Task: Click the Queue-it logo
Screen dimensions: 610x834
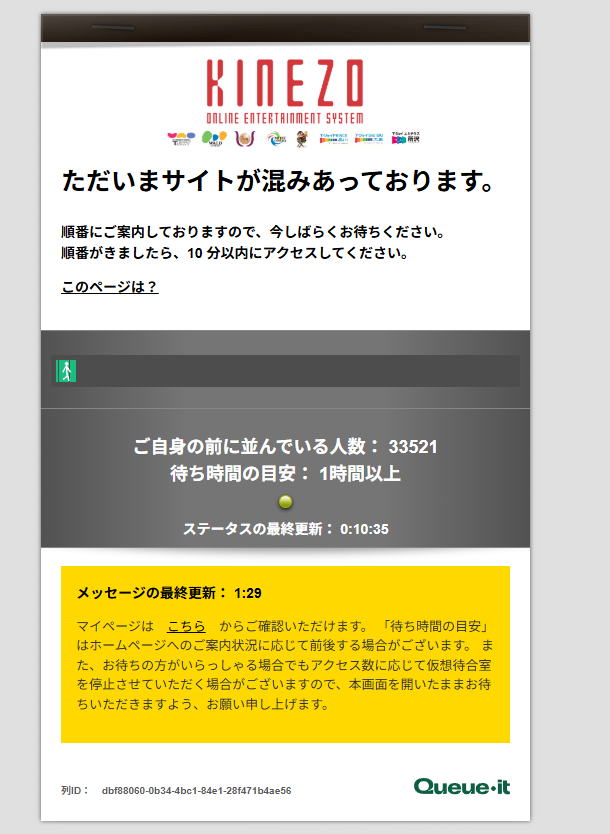Action: point(462,787)
